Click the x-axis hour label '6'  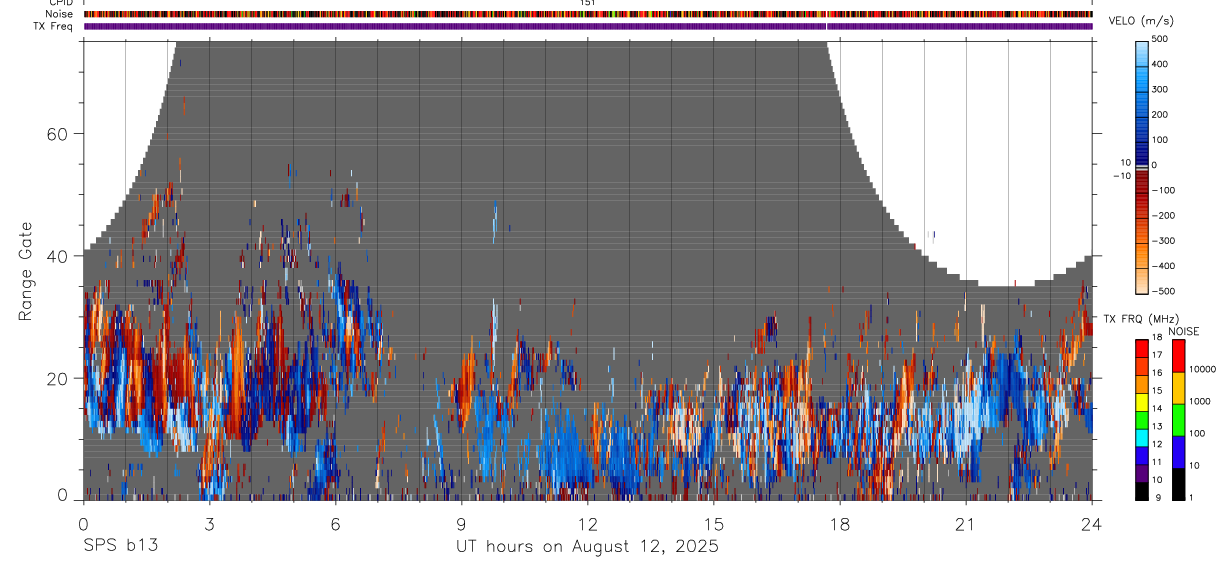click(x=335, y=524)
